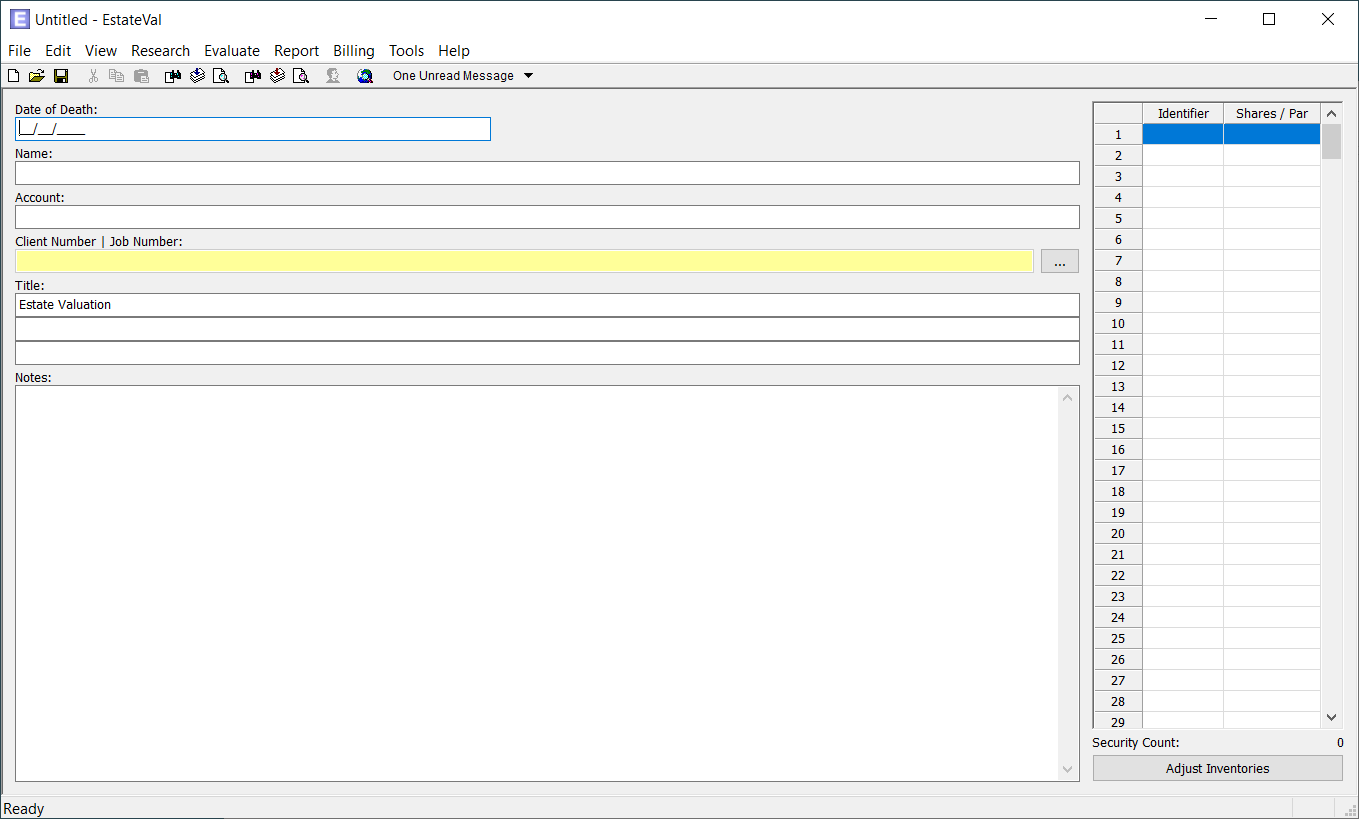1359x819 pixels.
Task: Click the ellipsis browse button for Client Number
Action: tap(1060, 261)
